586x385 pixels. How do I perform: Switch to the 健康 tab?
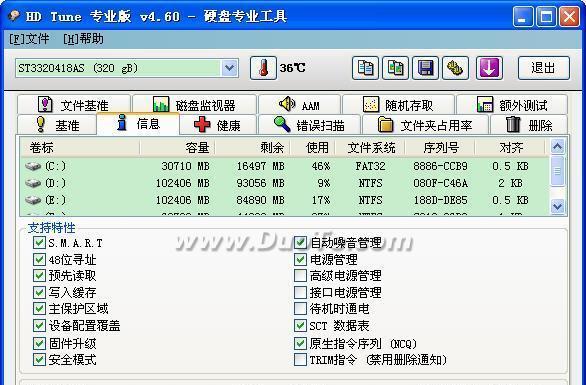[x=218, y=125]
